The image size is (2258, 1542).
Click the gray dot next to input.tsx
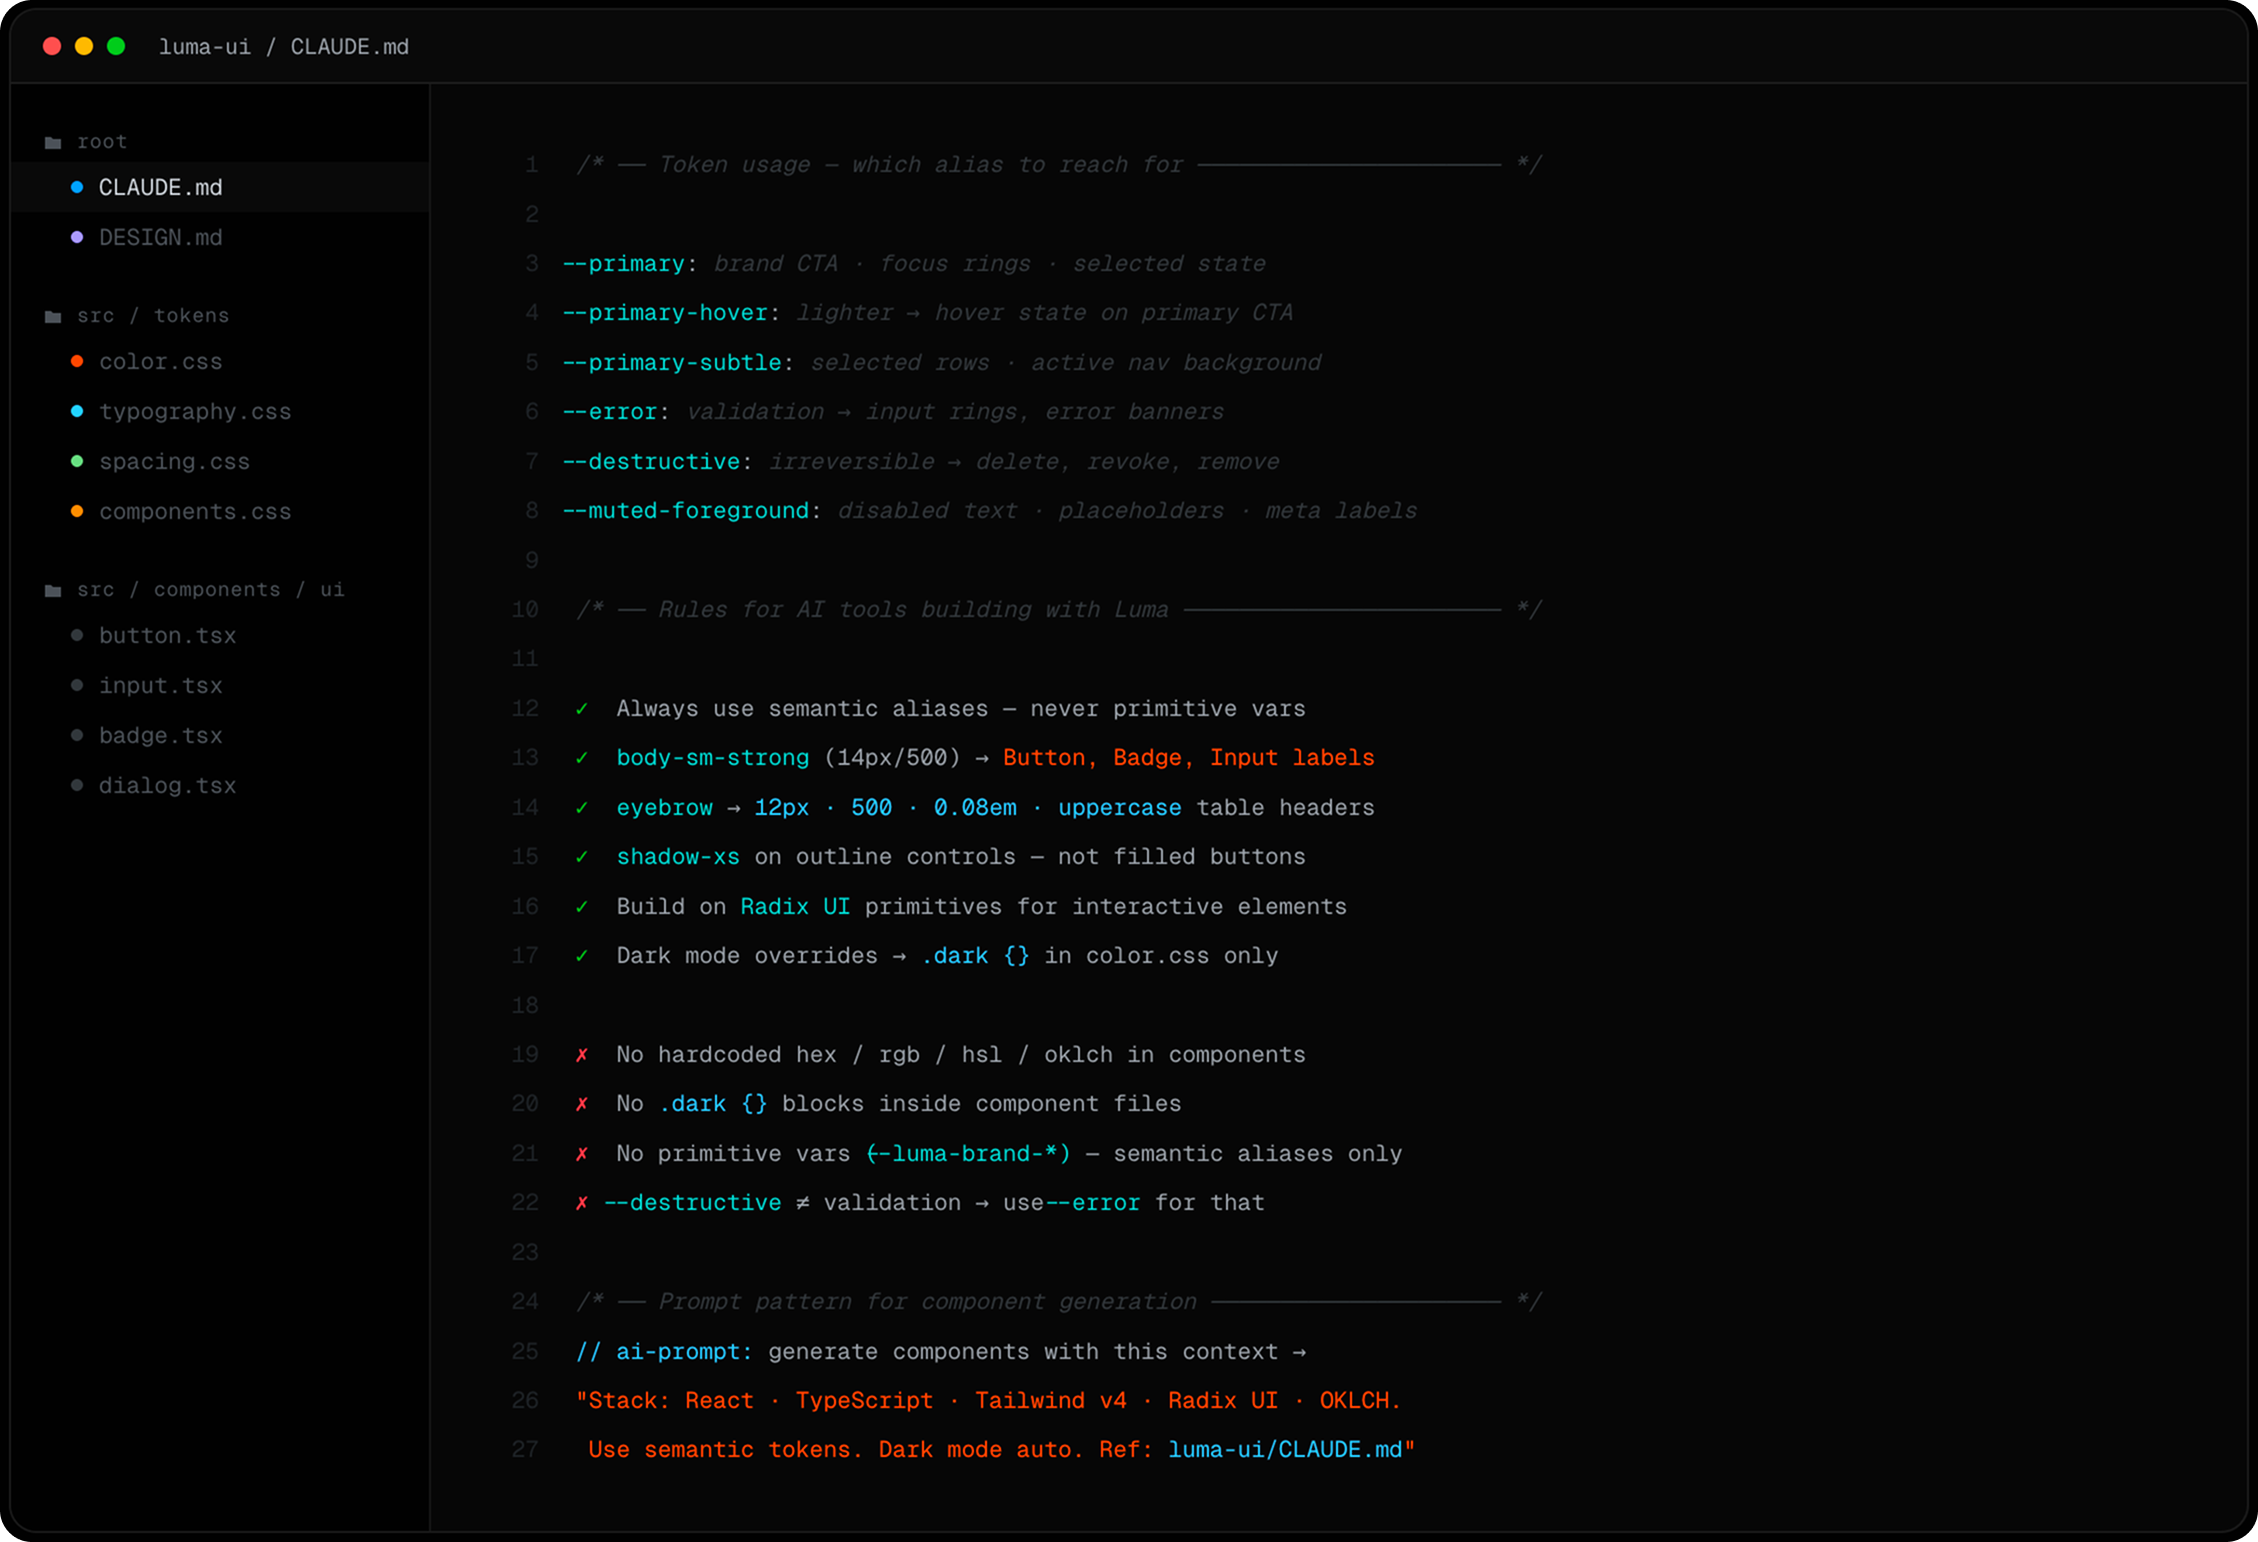77,685
